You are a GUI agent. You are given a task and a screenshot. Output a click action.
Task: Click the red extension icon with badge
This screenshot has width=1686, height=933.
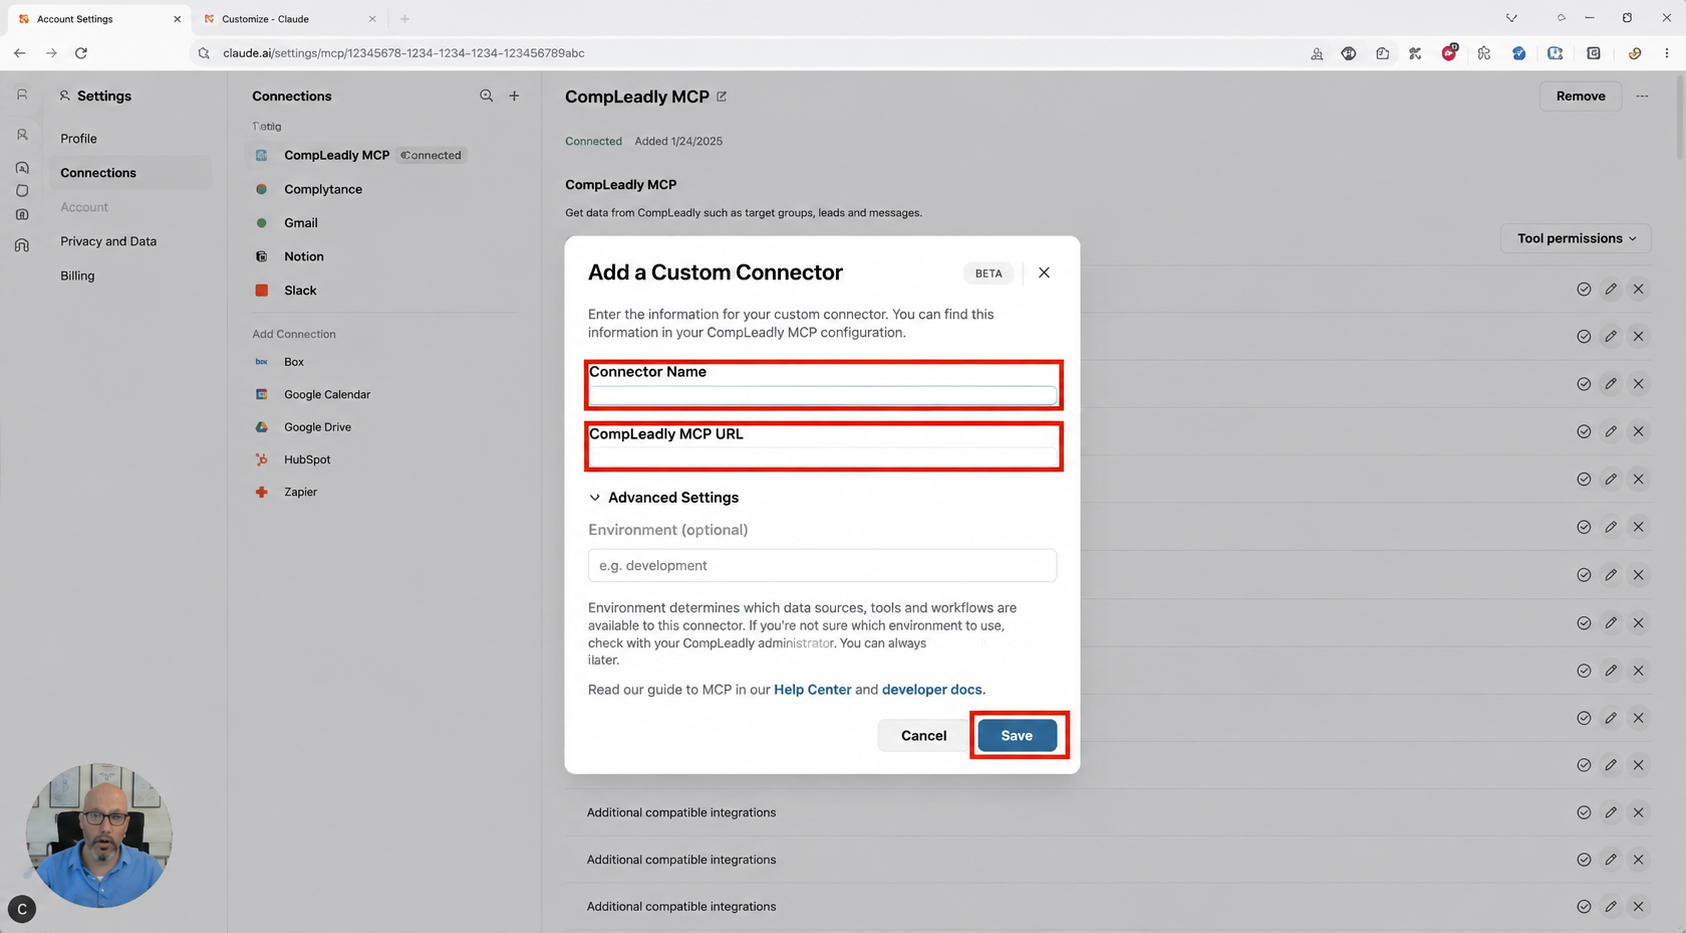tap(1449, 53)
